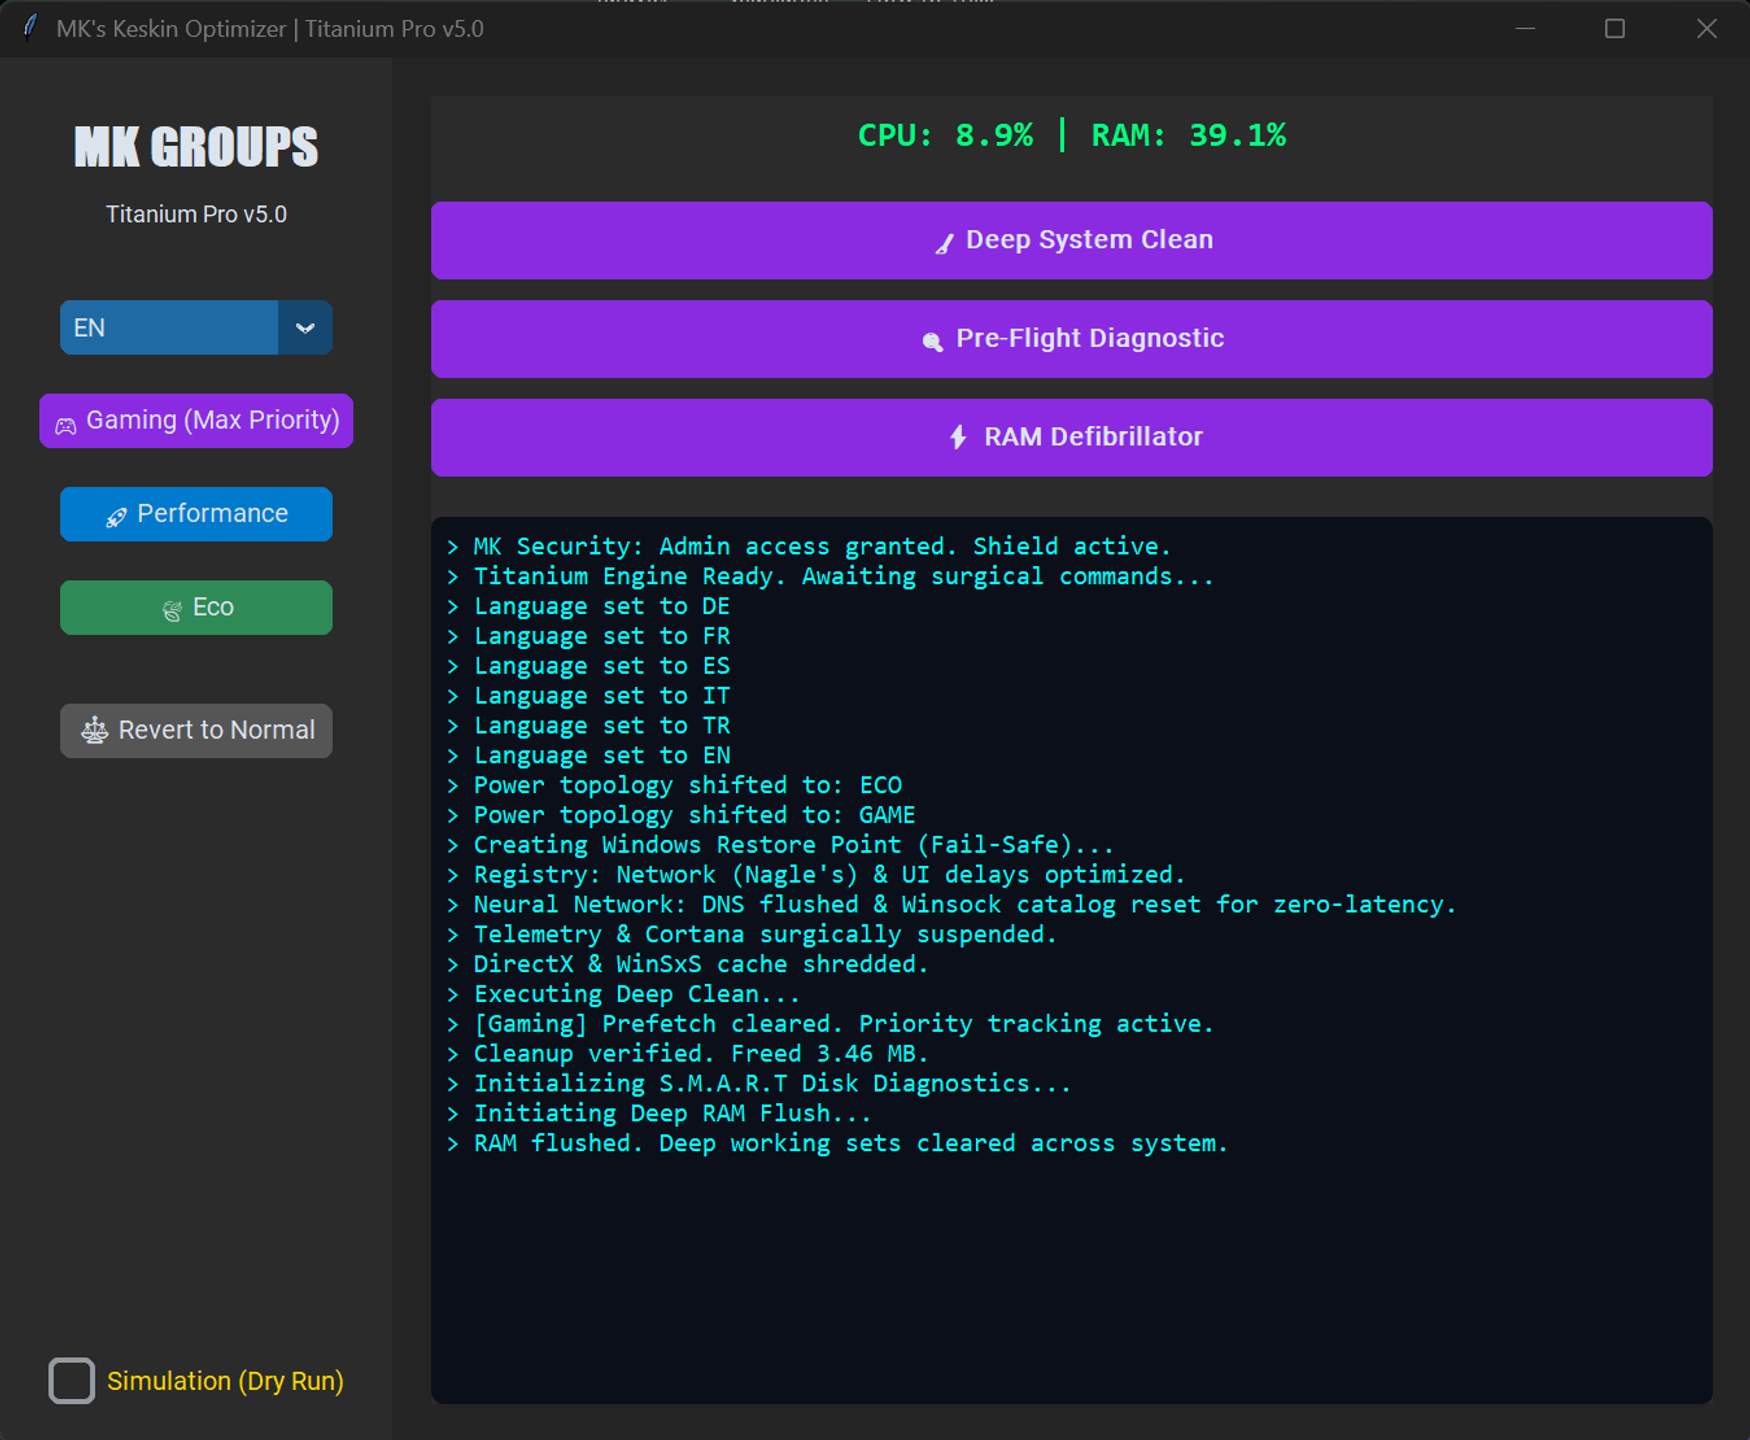Screen dimensions: 1750x1440
Task: Click the scales icon on Revert to Normal
Action: [x=95, y=730]
